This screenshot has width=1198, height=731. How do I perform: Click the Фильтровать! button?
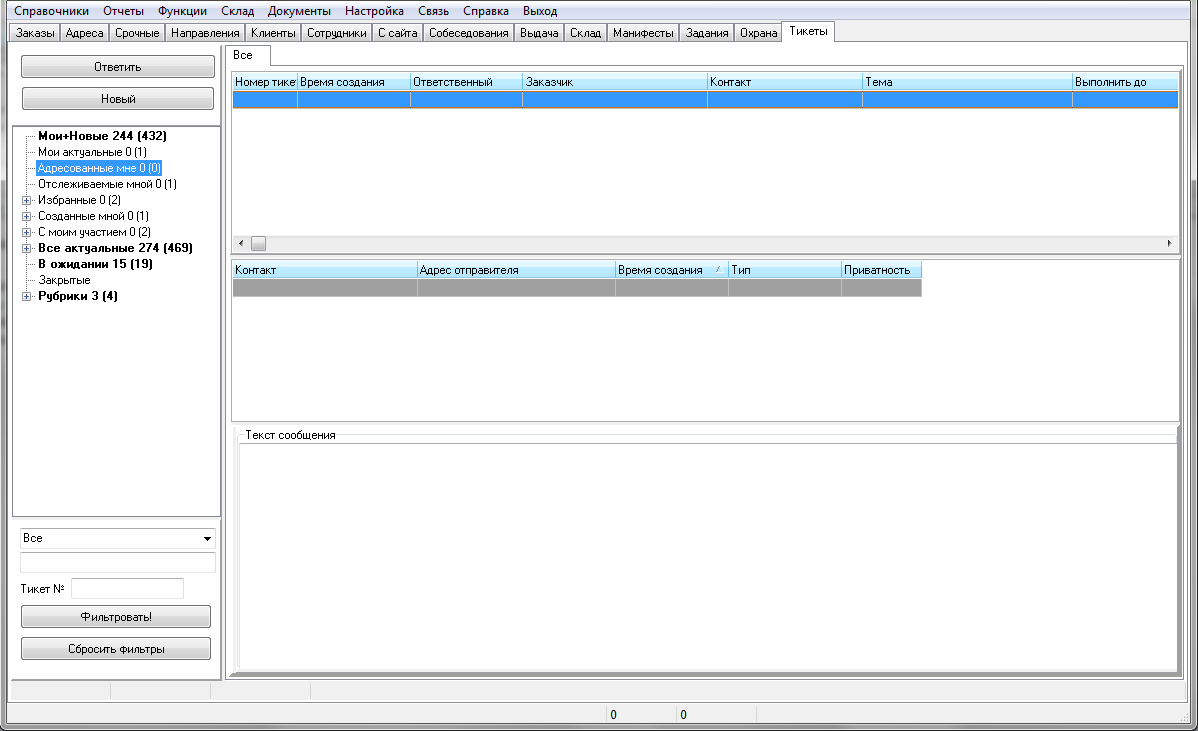[x=116, y=616]
